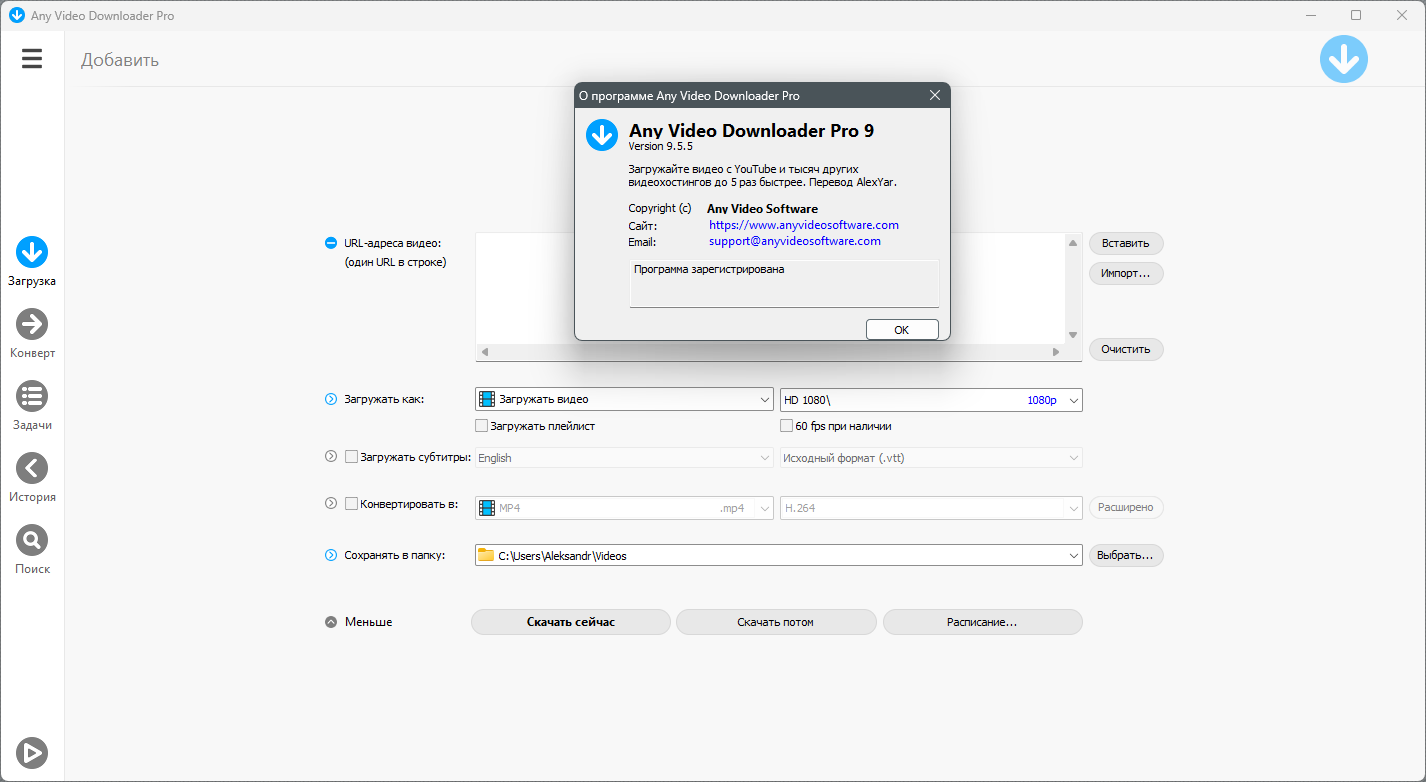Open the MP4 format dropdown
1426x782 pixels.
point(624,508)
